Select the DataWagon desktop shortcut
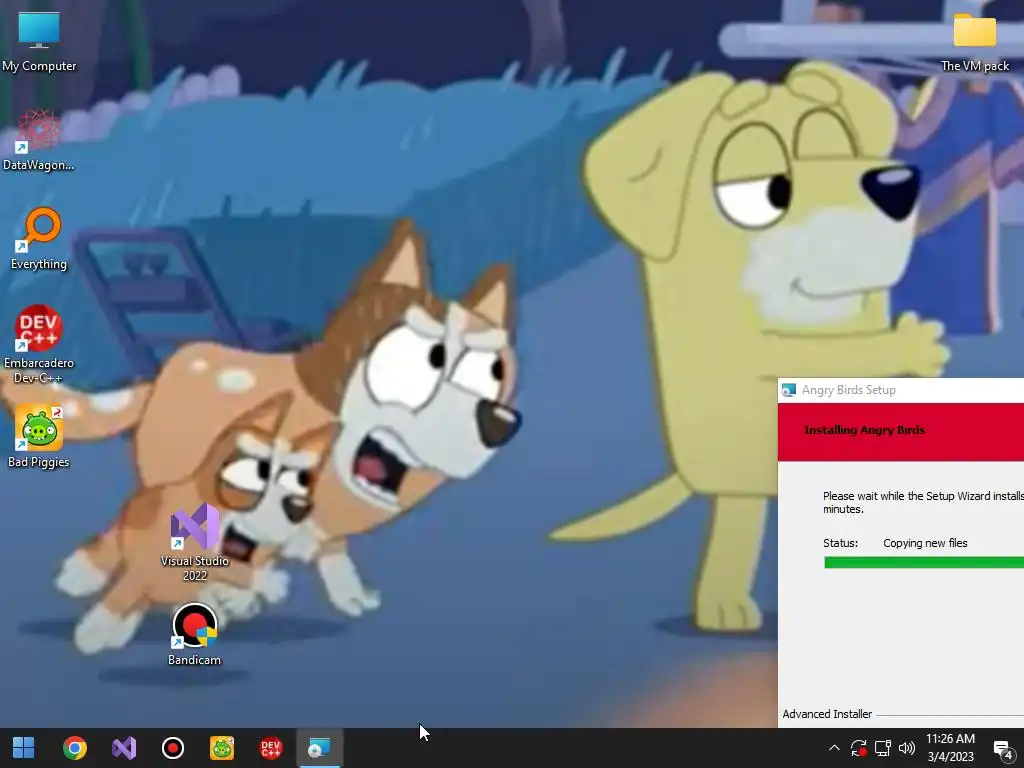Screen dimensions: 1024x768 (x=39, y=140)
